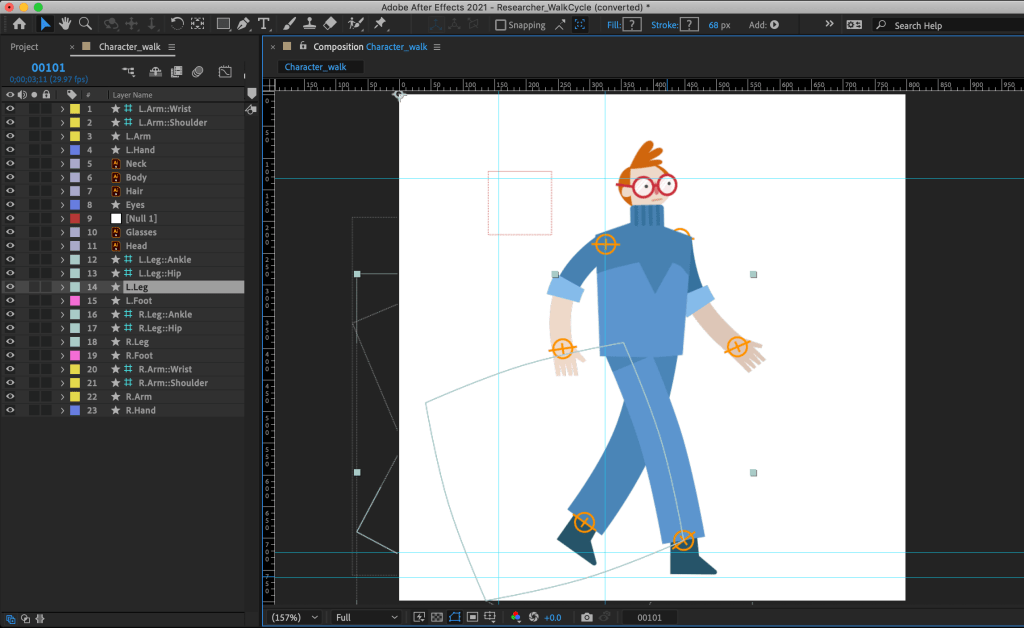Switch to the Project panel tab

(24, 47)
